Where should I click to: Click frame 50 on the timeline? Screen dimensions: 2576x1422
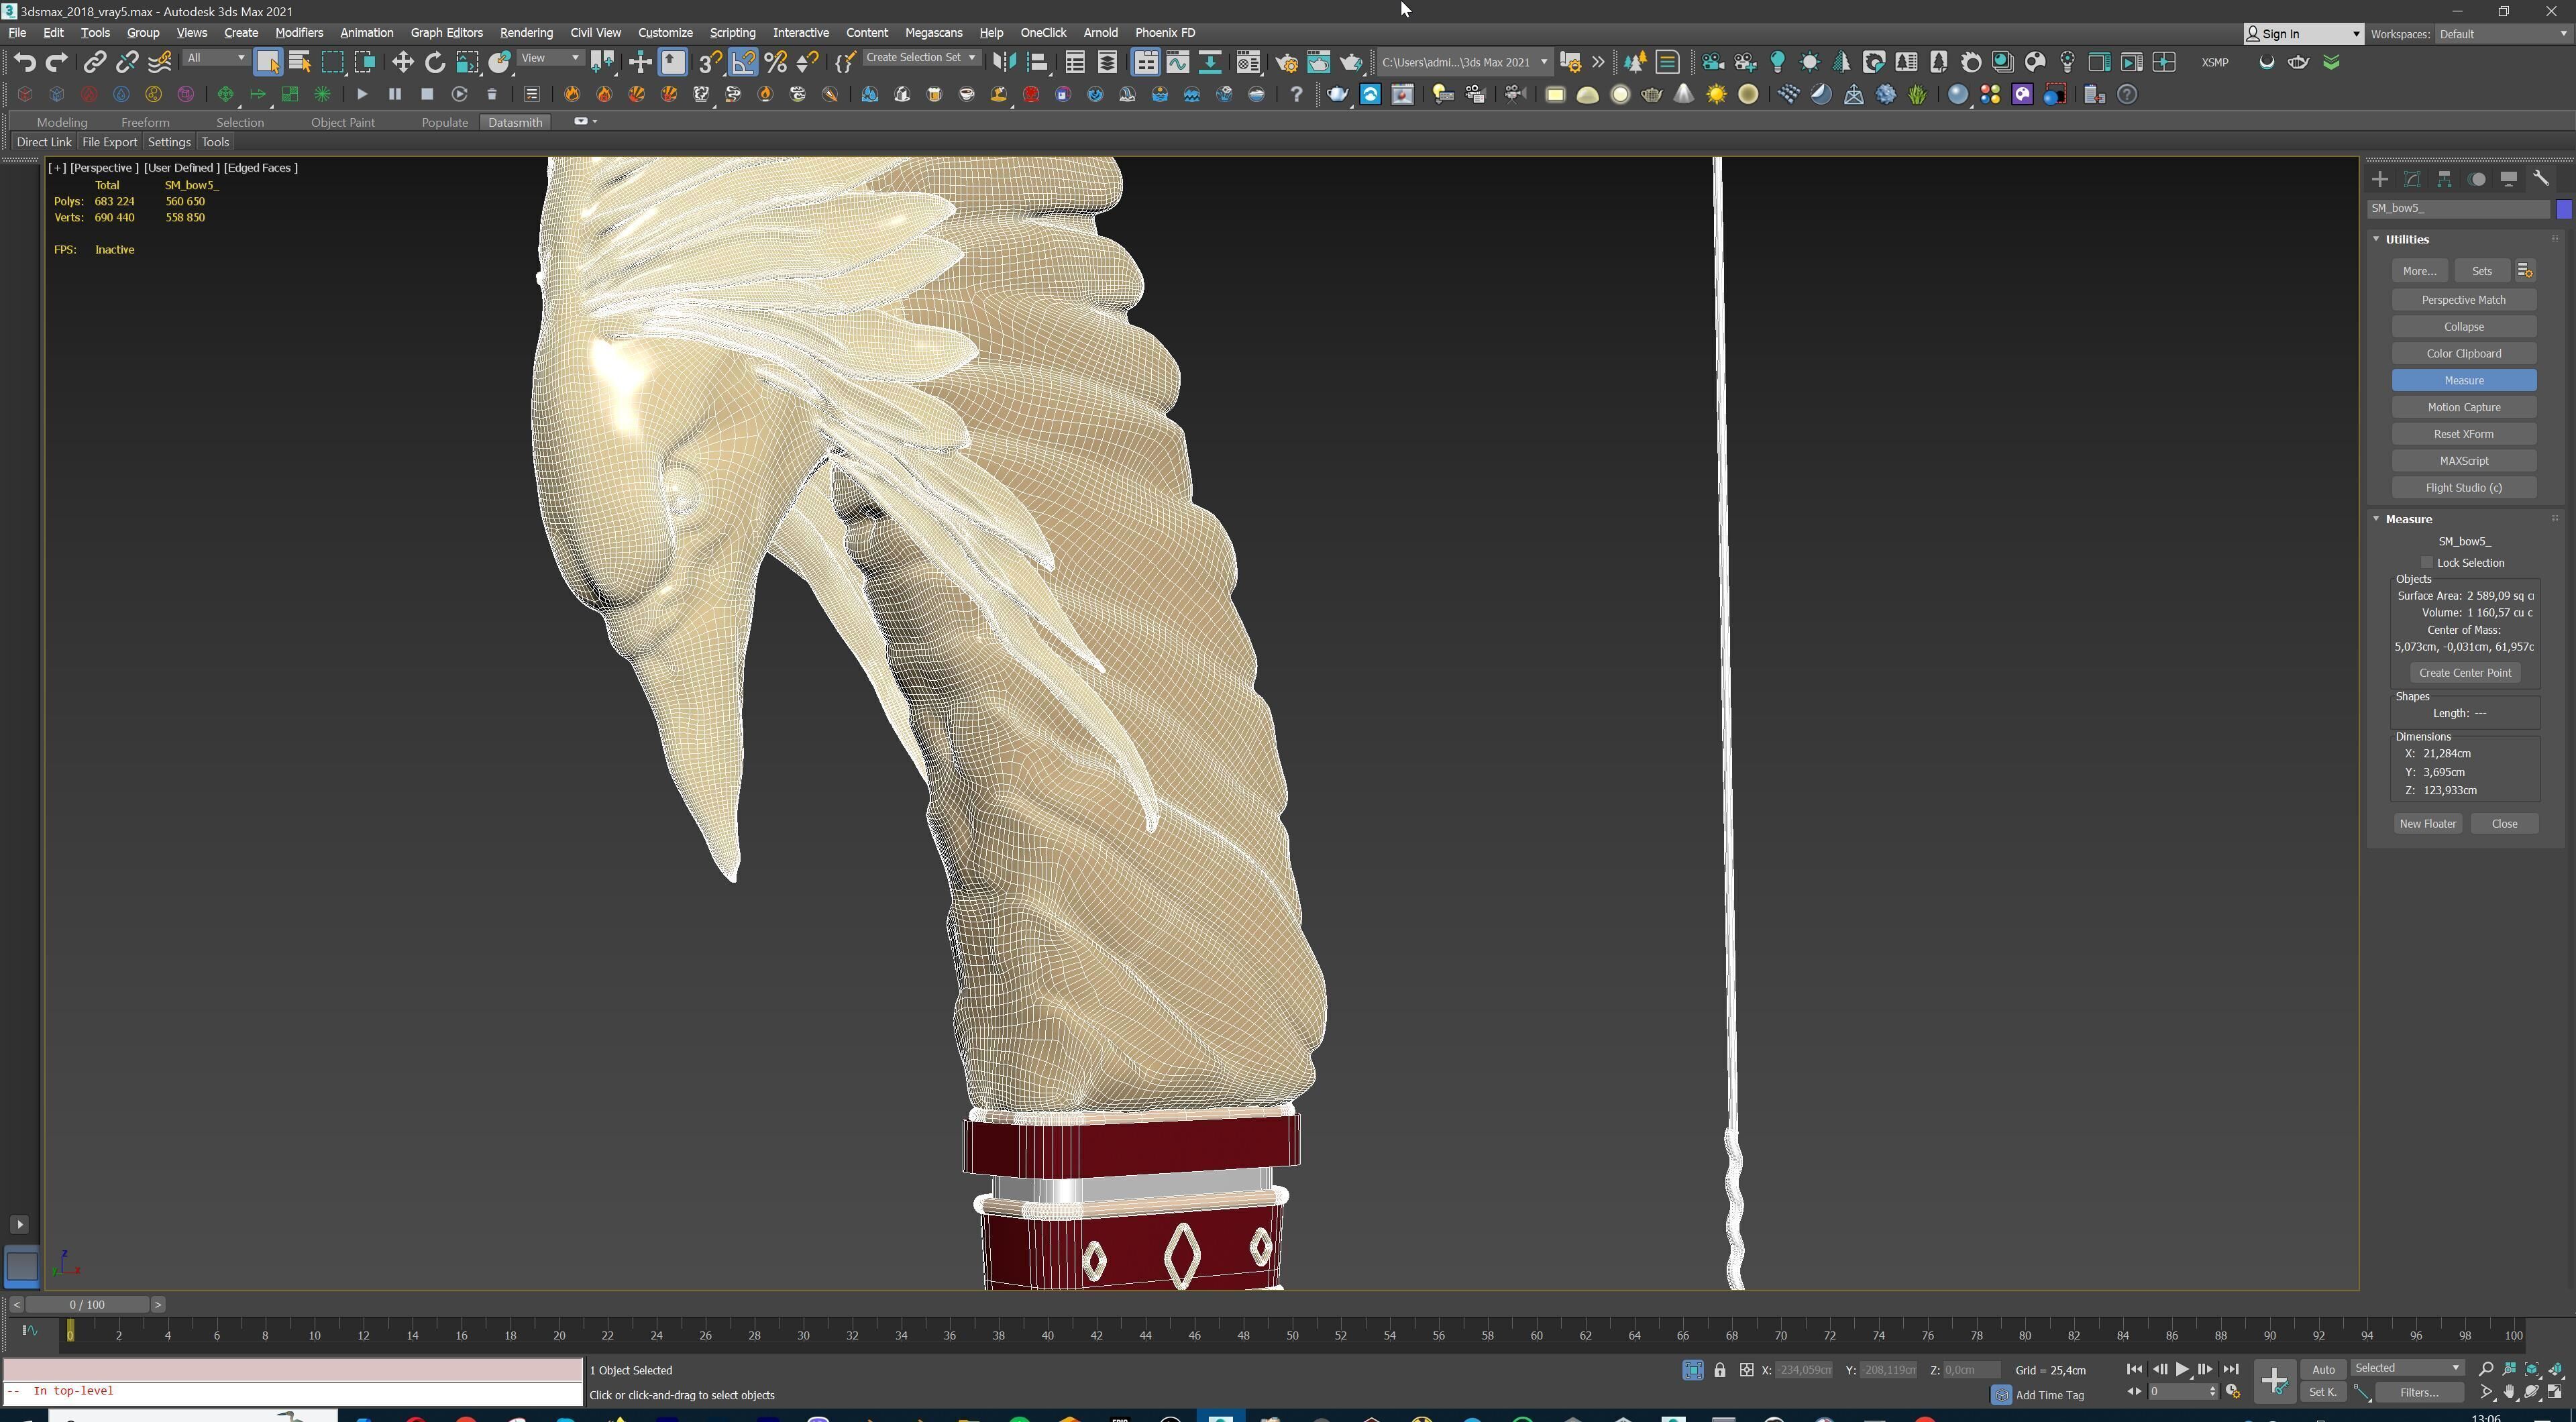click(x=1292, y=1334)
